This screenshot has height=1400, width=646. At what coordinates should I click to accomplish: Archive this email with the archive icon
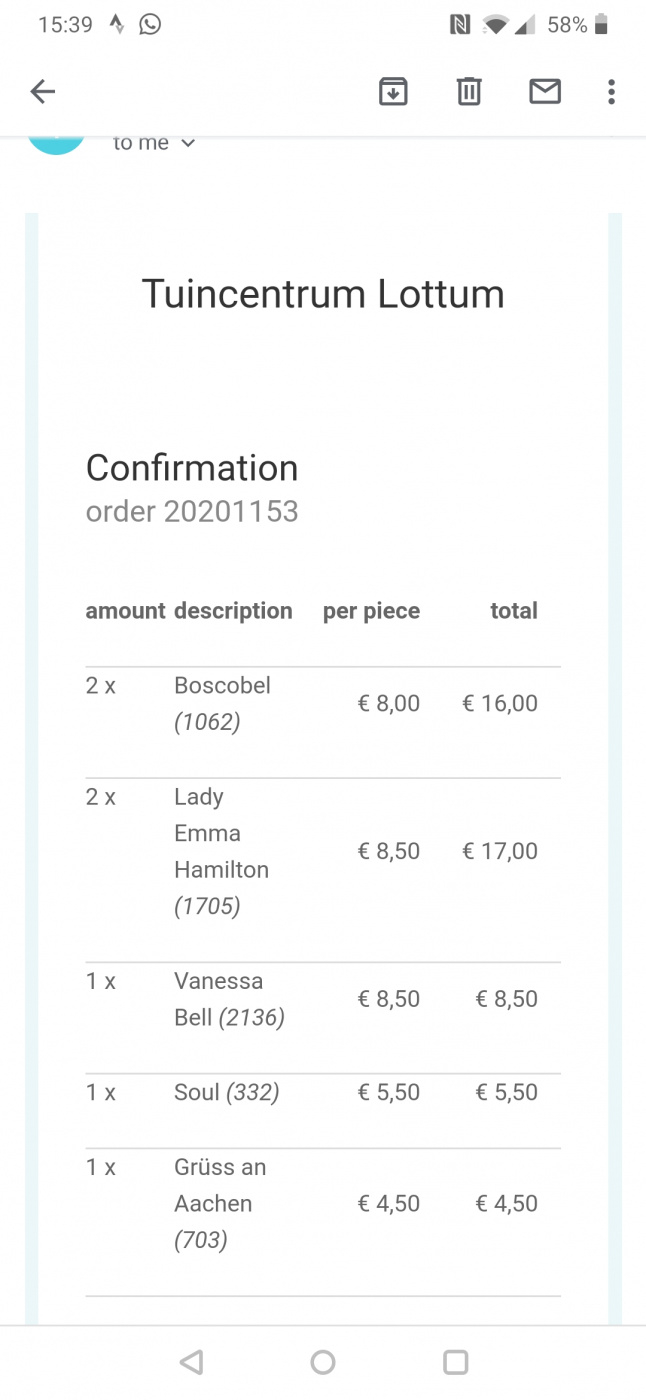[x=393, y=92]
